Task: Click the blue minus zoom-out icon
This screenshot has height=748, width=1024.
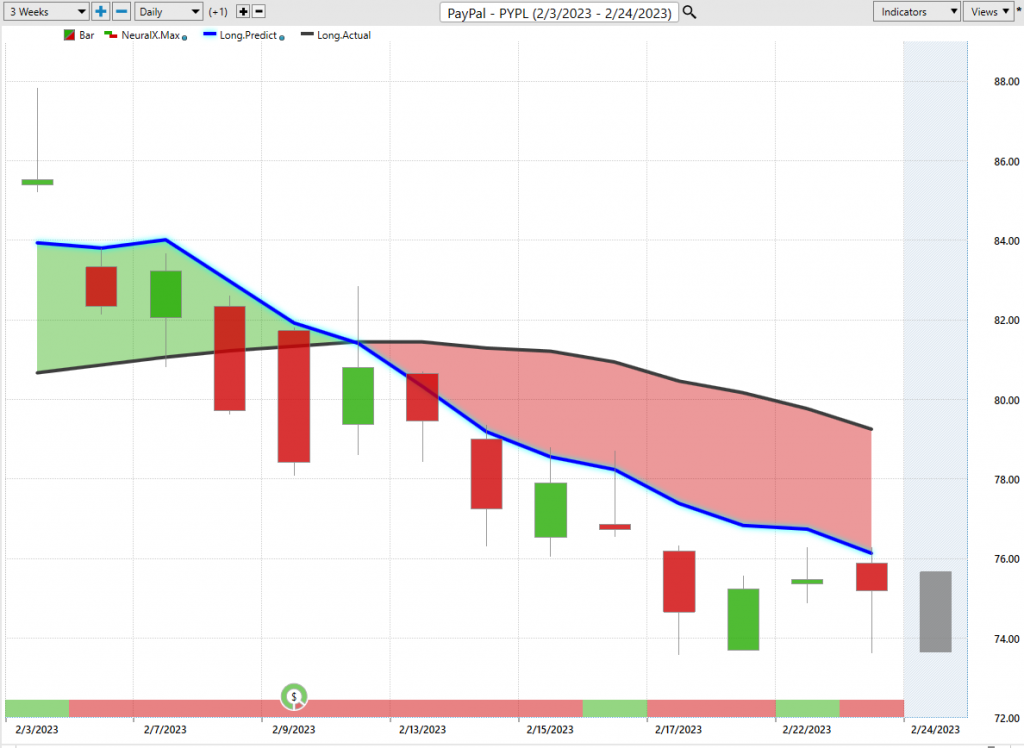Action: (121, 12)
